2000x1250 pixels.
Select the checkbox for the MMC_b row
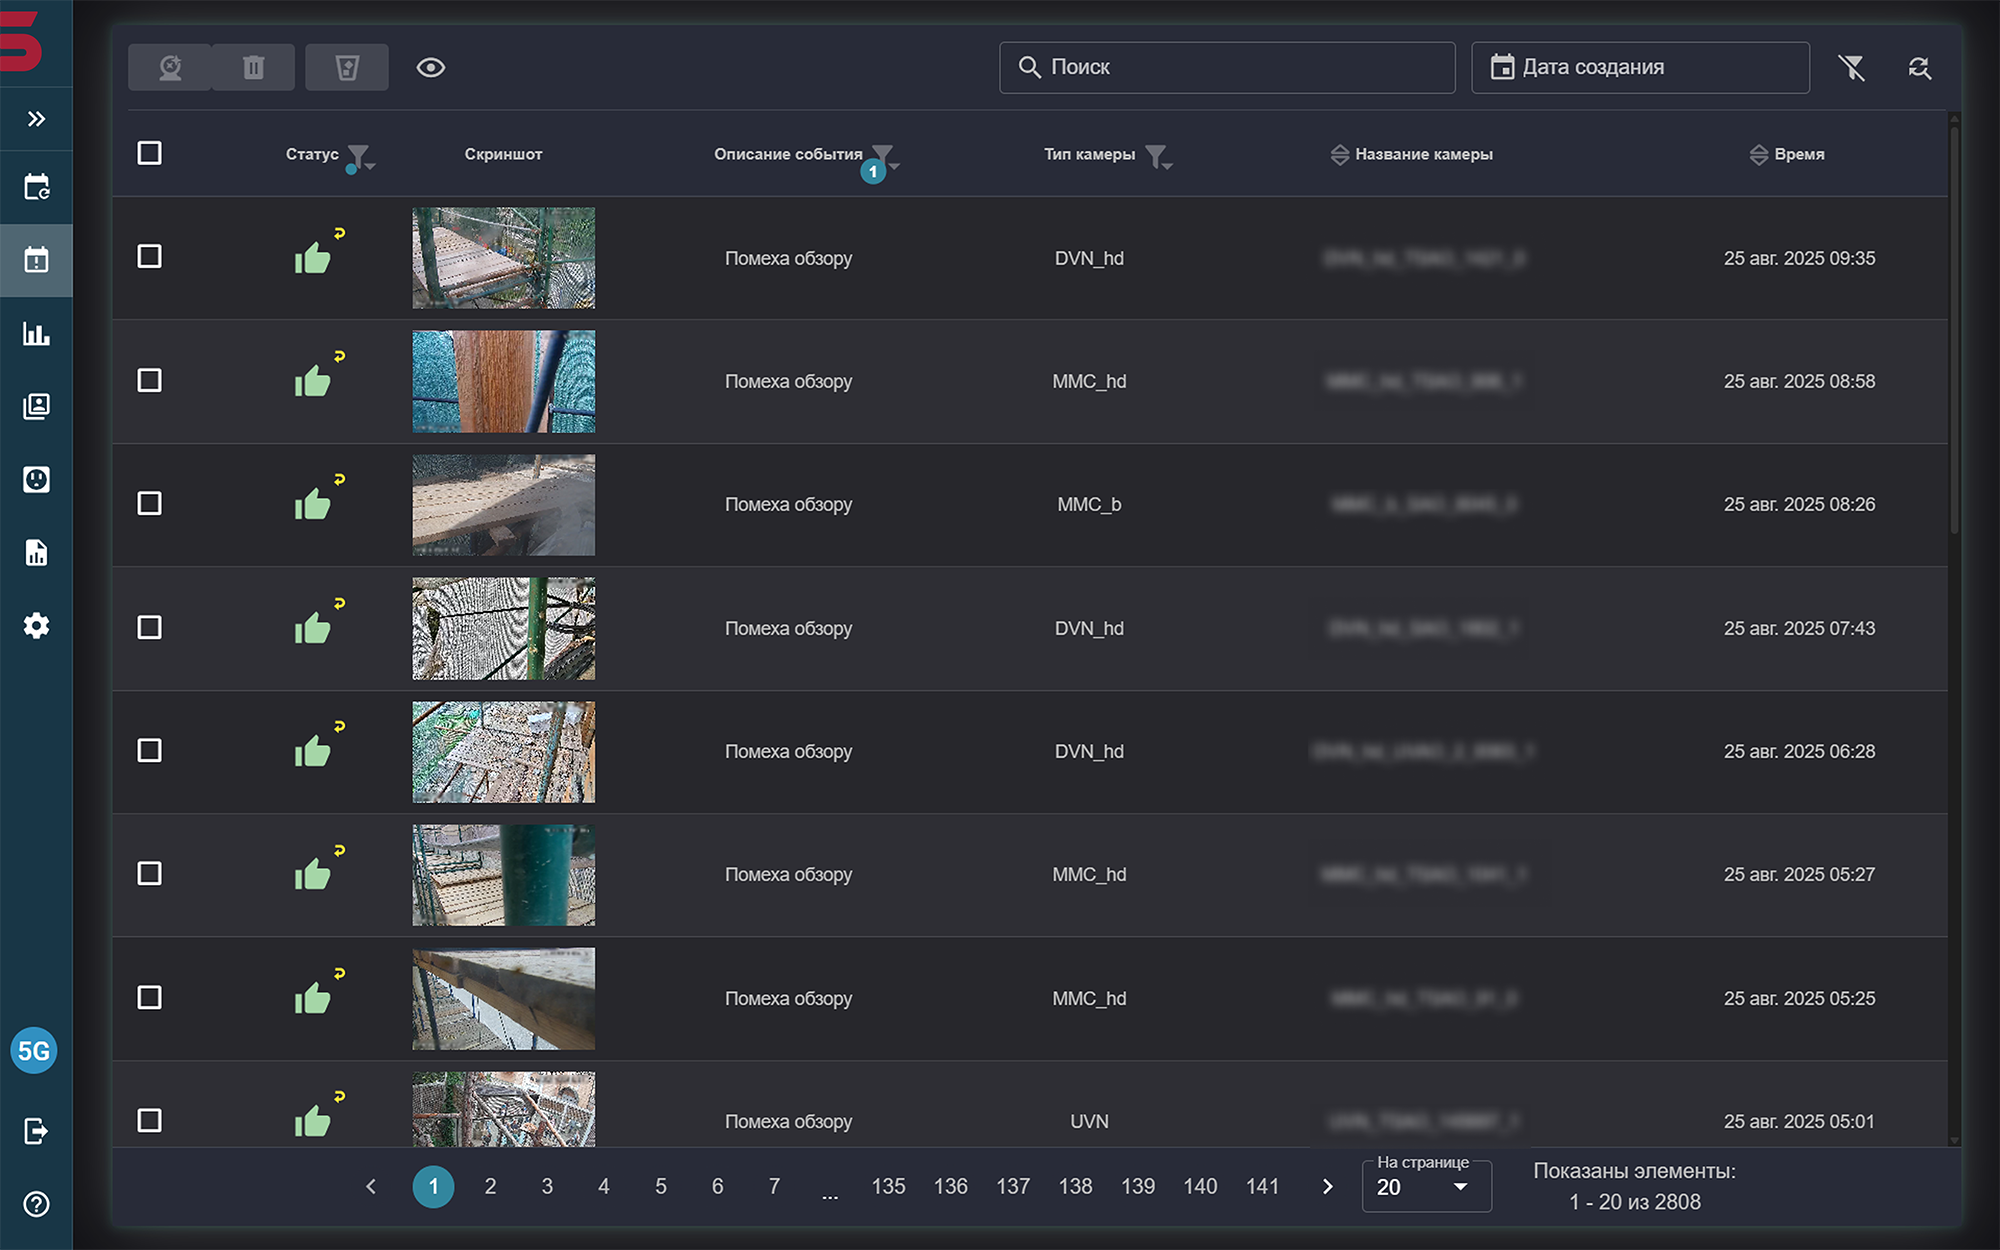pyautogui.click(x=150, y=504)
